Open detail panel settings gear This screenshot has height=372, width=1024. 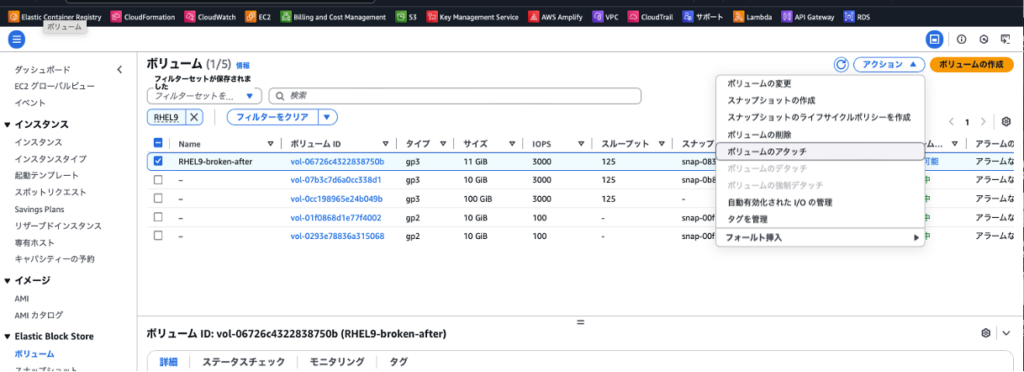[x=986, y=333]
